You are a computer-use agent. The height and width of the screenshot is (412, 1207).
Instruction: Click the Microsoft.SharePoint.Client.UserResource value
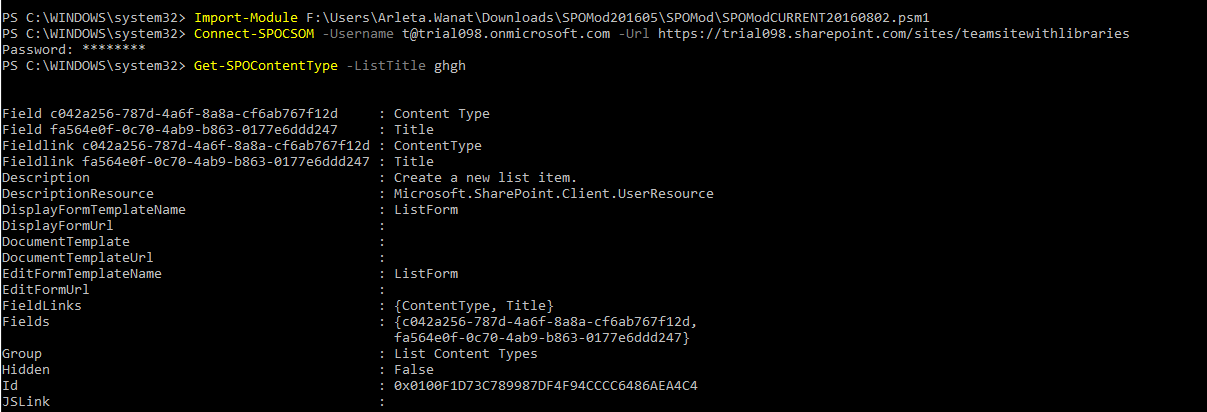tap(553, 194)
